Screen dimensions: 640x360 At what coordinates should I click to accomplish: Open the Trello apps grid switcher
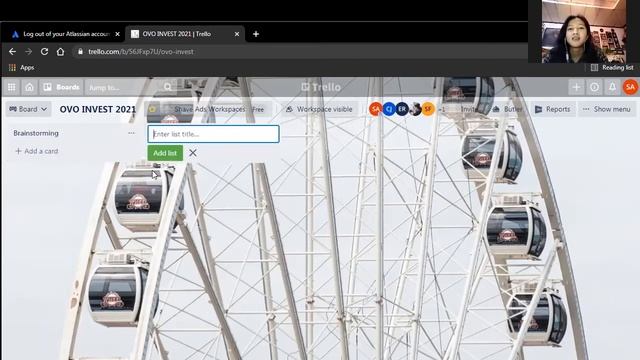[11, 87]
